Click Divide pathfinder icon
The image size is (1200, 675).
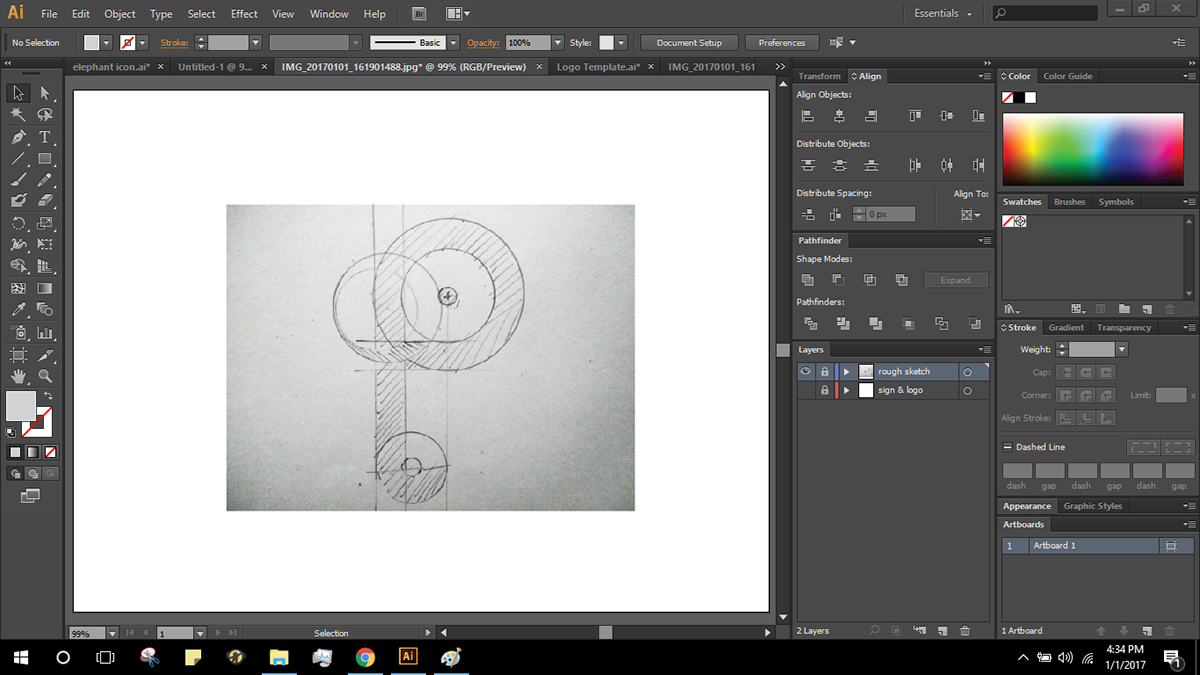810,323
